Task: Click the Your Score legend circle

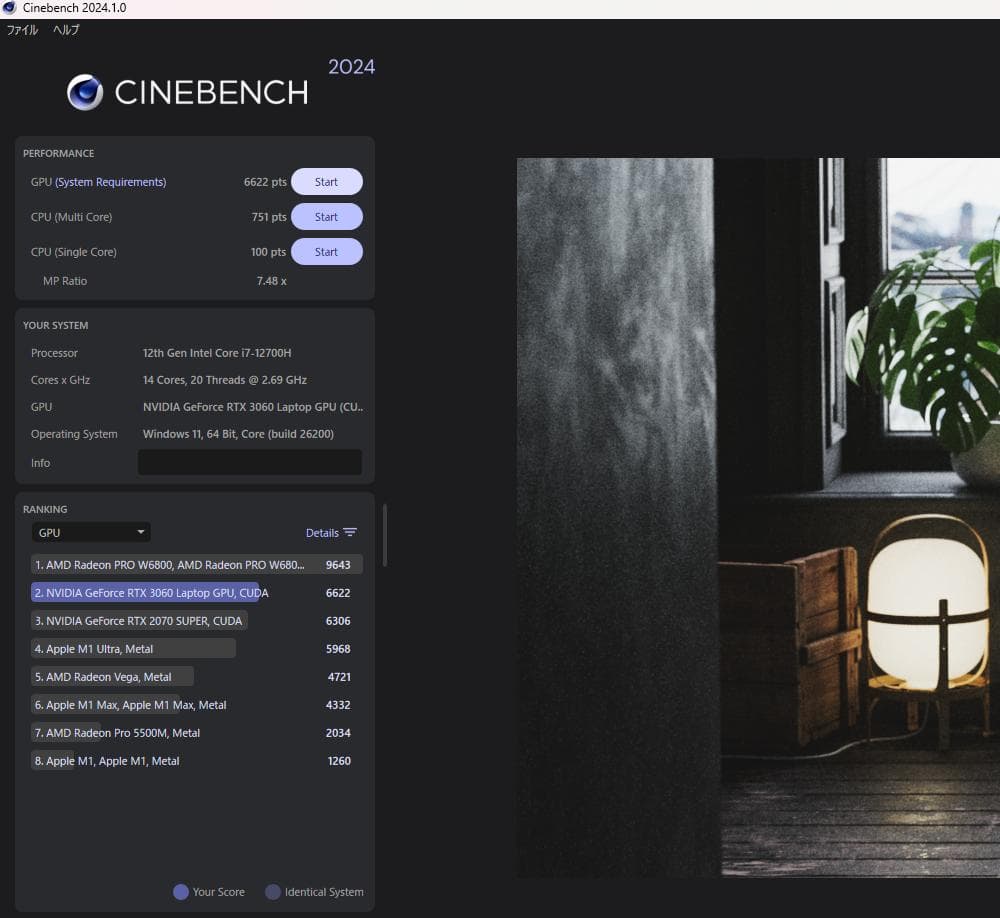Action: pos(181,892)
